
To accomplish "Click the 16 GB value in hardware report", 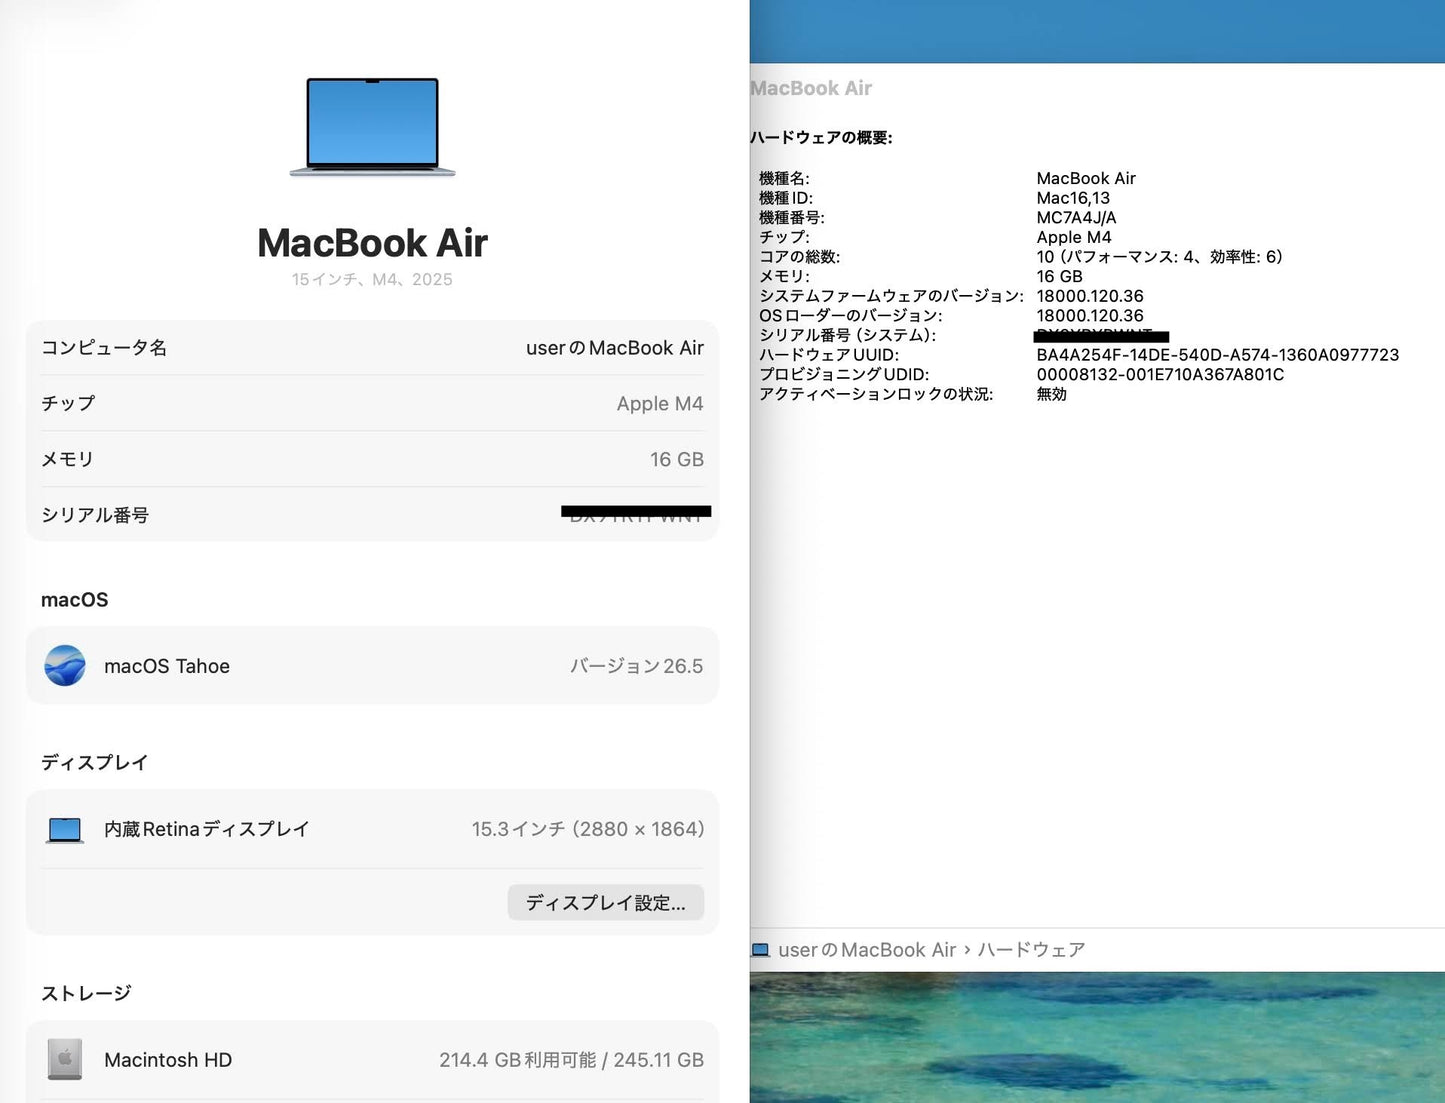I will 1059,277.
